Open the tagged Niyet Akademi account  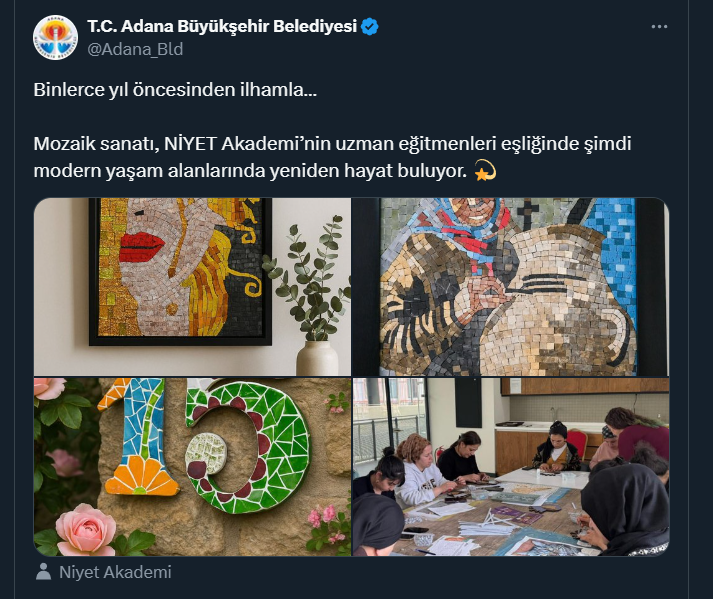(115, 572)
